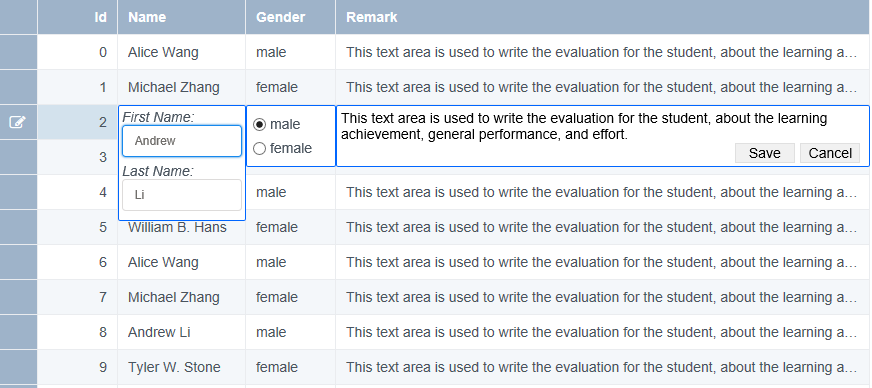Image resolution: width=872 pixels, height=388 pixels.
Task: Click the edit pencil icon on row 2
Action: 18,122
